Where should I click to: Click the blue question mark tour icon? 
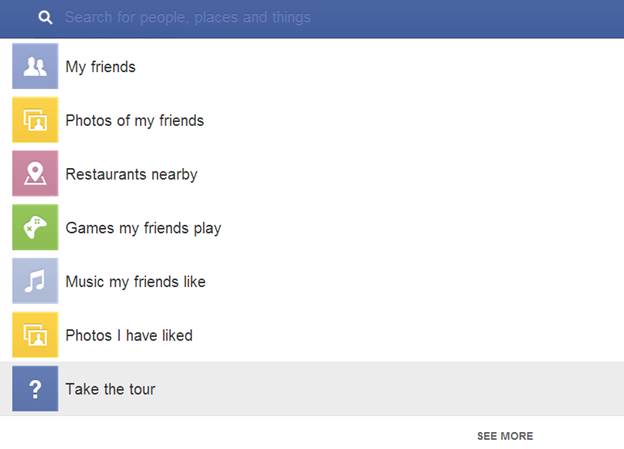[x=35, y=388]
